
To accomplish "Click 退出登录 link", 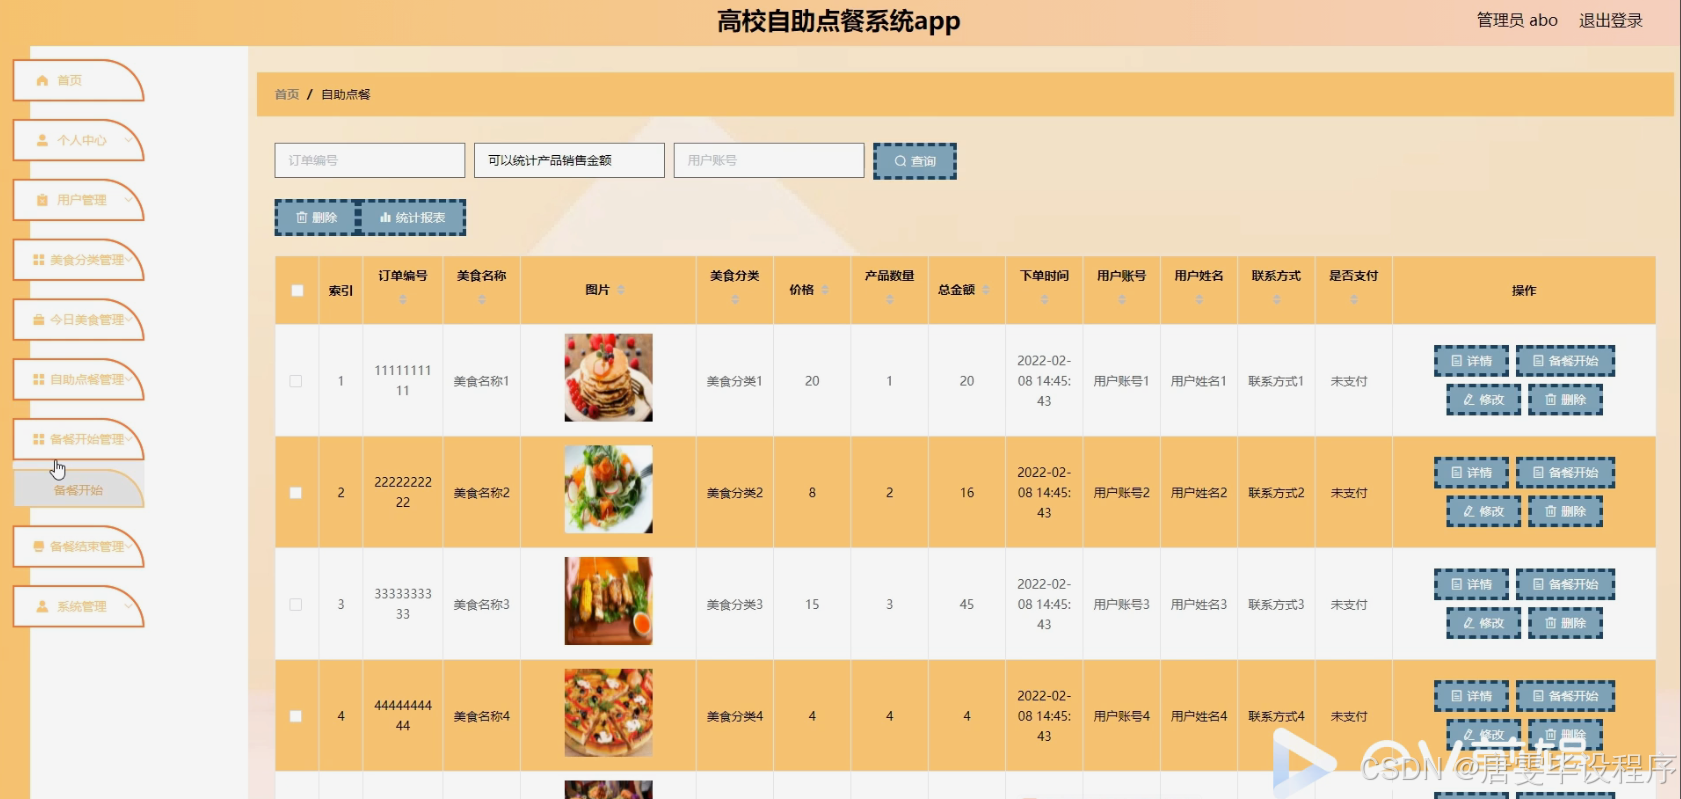I will (1610, 20).
